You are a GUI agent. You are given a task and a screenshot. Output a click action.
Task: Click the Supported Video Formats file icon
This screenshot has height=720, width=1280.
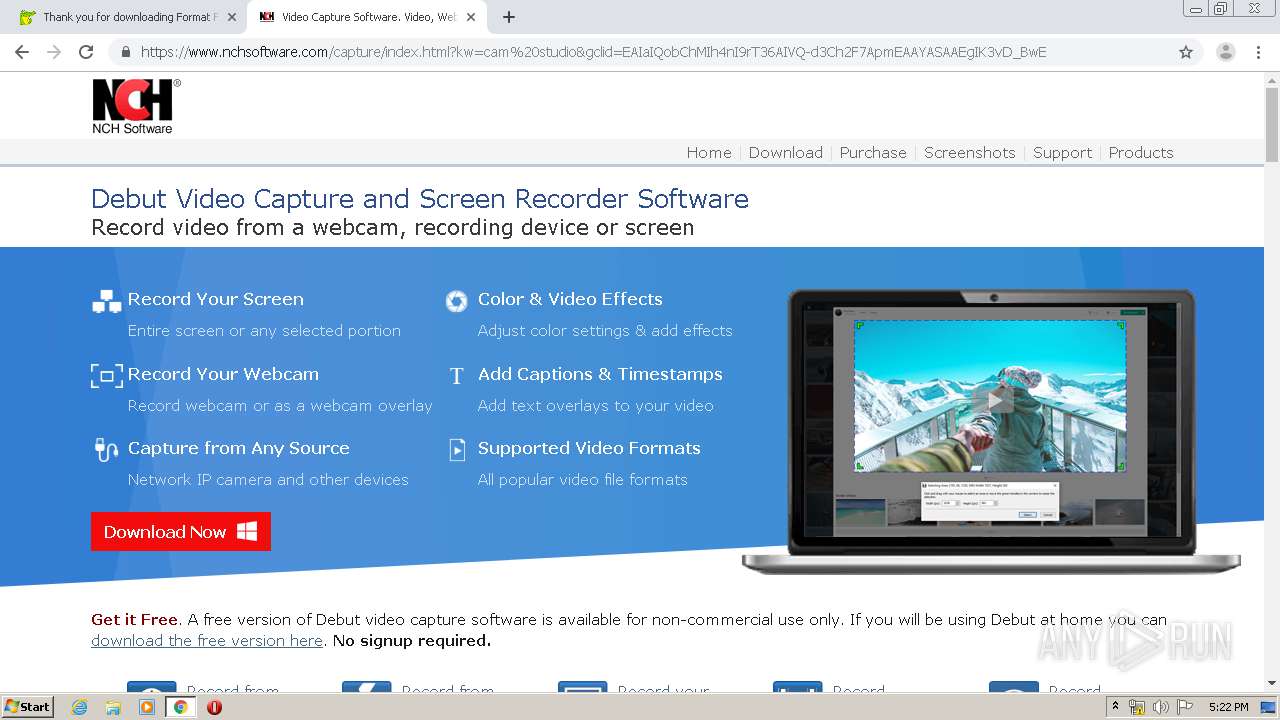457,450
